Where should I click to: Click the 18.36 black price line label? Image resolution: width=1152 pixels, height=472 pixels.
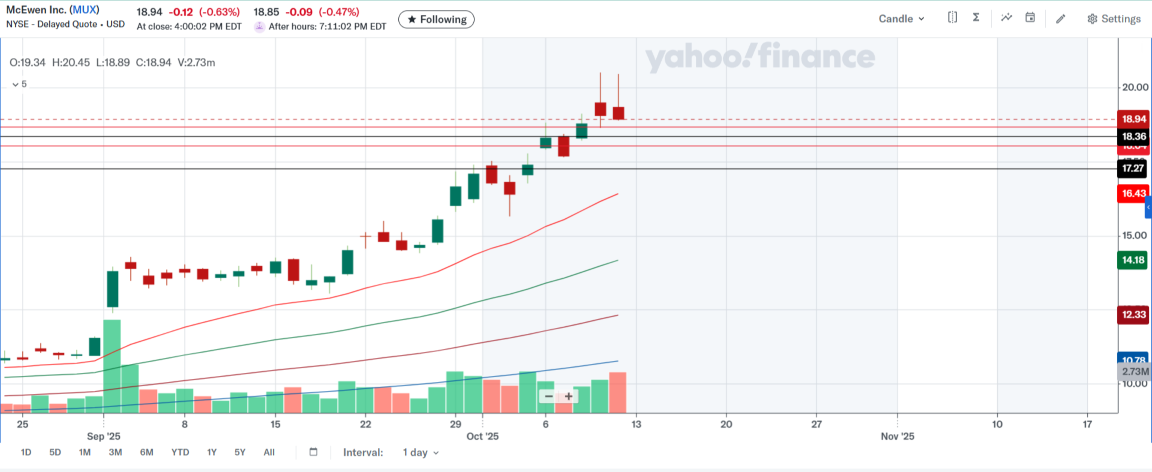click(1133, 137)
